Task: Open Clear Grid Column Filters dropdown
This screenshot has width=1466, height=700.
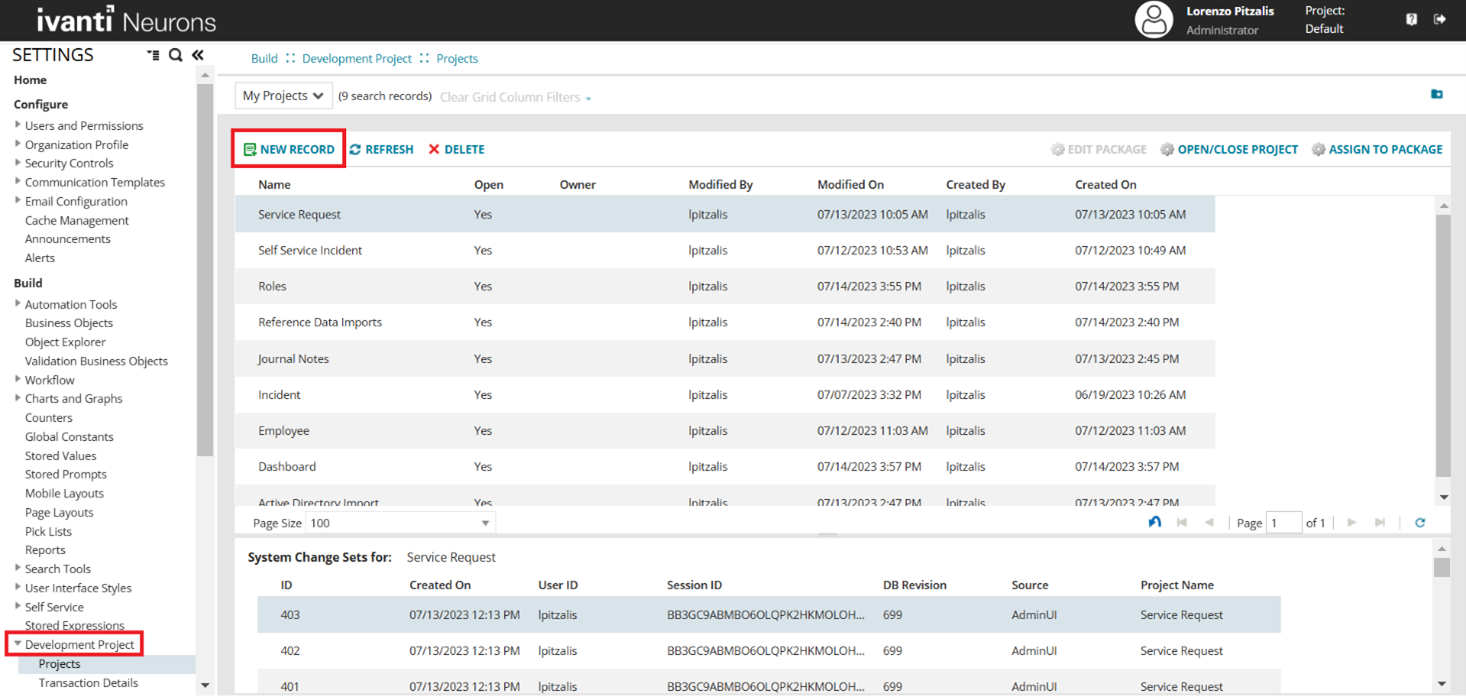Action: coord(516,97)
